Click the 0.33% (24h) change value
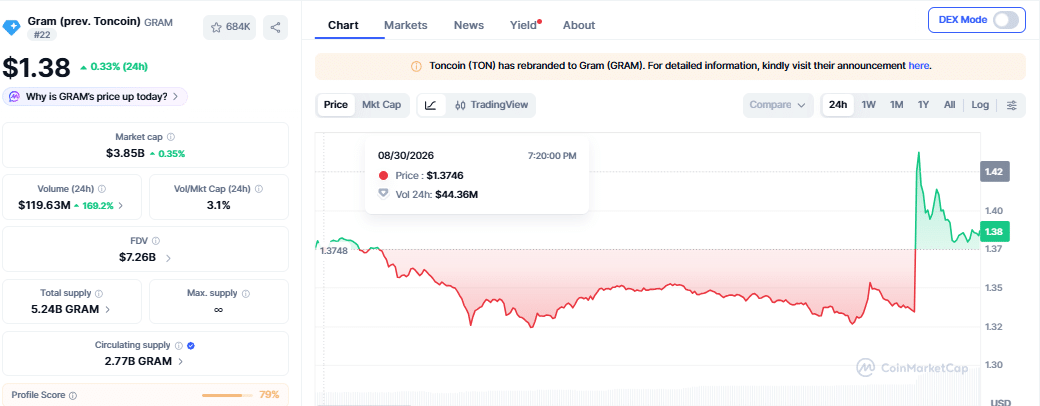The width and height of the screenshot is (1040, 406). point(114,67)
